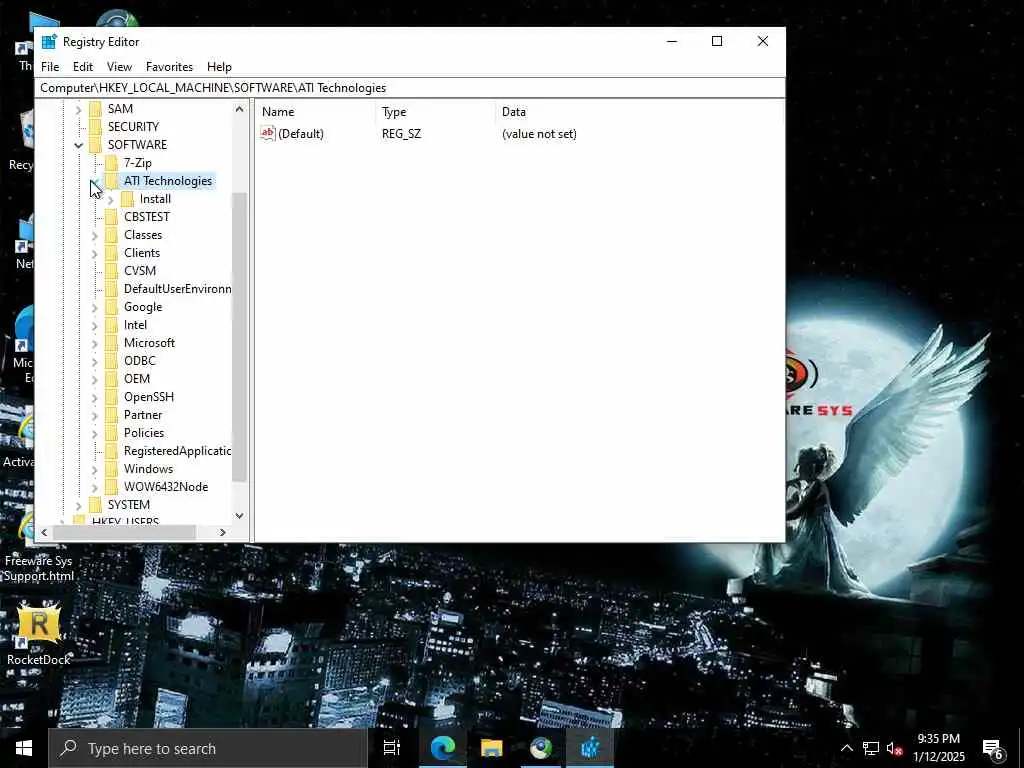1024x768 pixels.
Task: Select the Windows folder icon
Action: coord(112,469)
